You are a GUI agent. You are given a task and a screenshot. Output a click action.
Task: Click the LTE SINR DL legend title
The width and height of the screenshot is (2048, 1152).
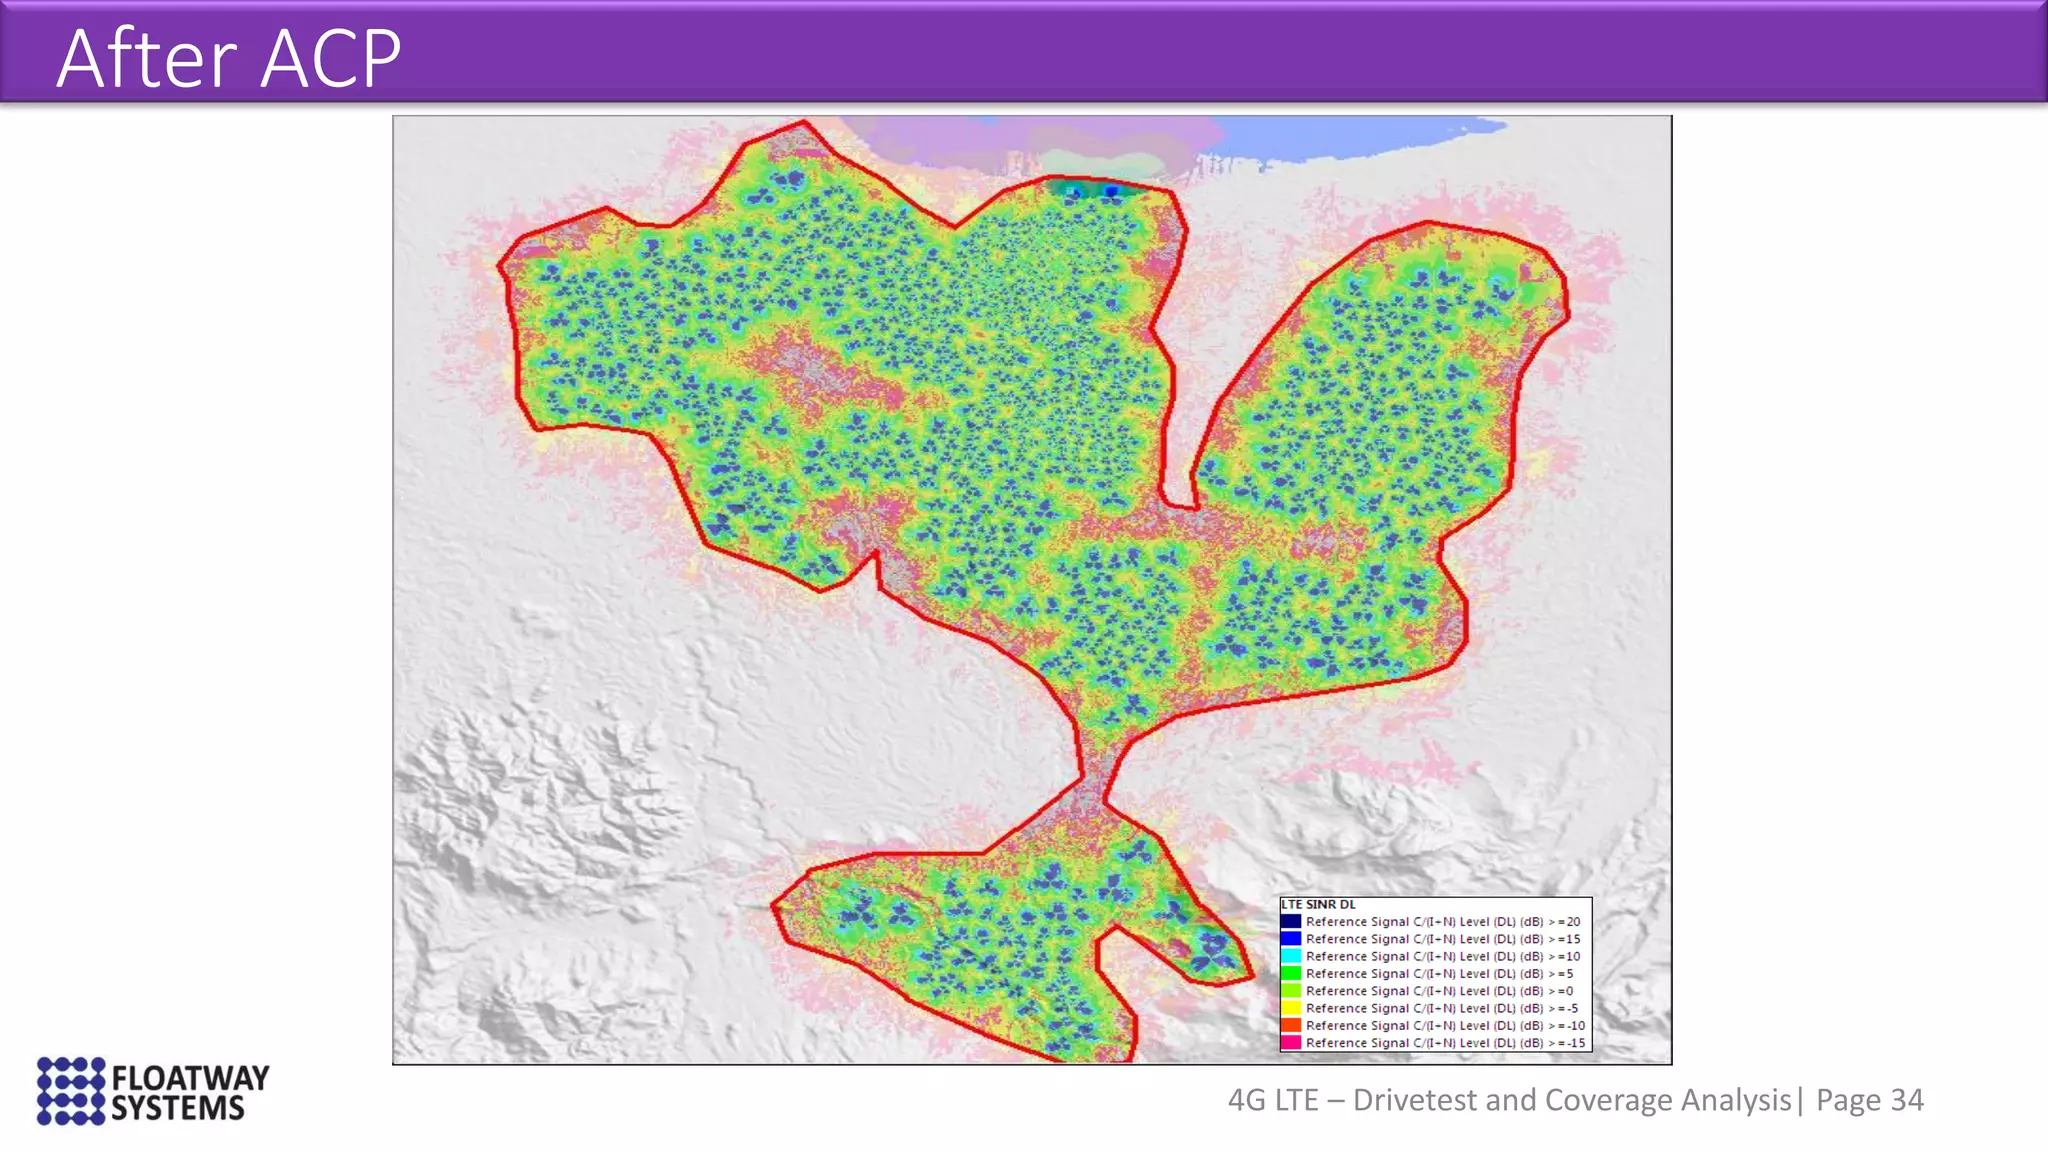(1318, 904)
